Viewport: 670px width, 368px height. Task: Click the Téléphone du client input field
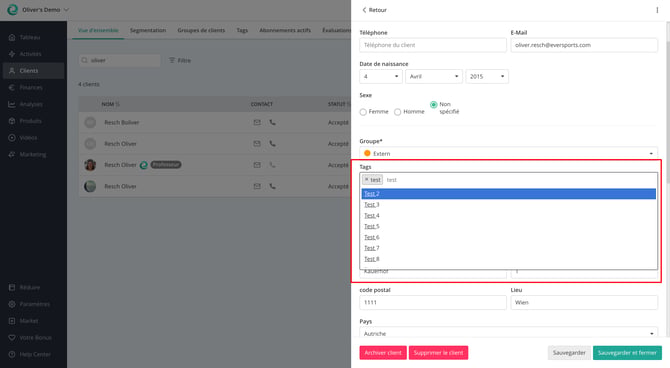pos(433,45)
